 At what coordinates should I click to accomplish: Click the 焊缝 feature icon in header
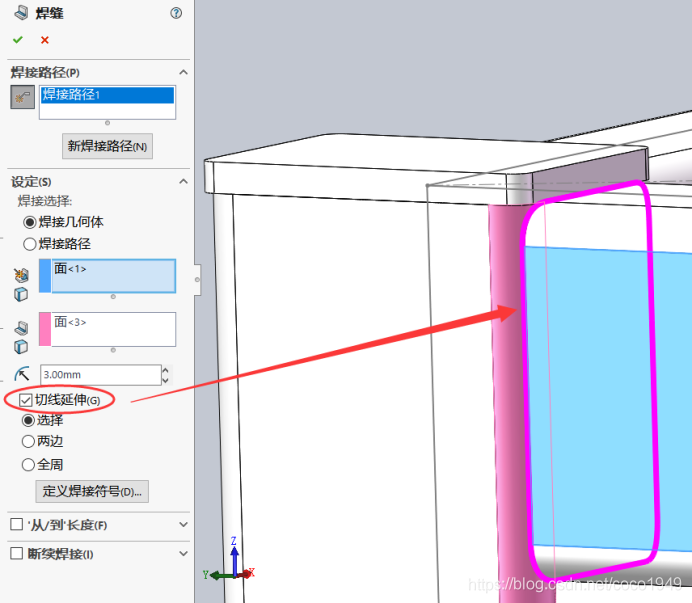(x=21, y=13)
